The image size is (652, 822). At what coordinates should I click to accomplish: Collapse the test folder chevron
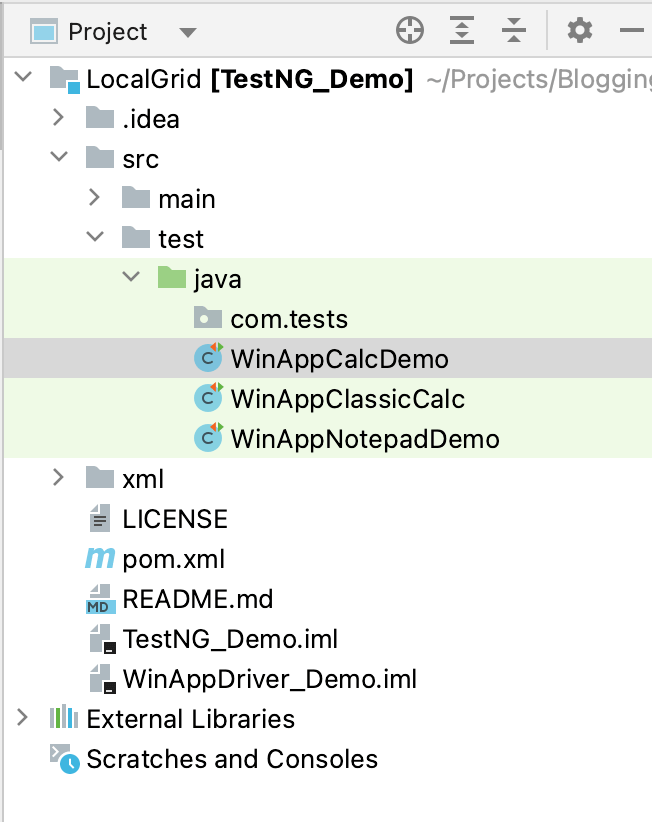[95, 236]
